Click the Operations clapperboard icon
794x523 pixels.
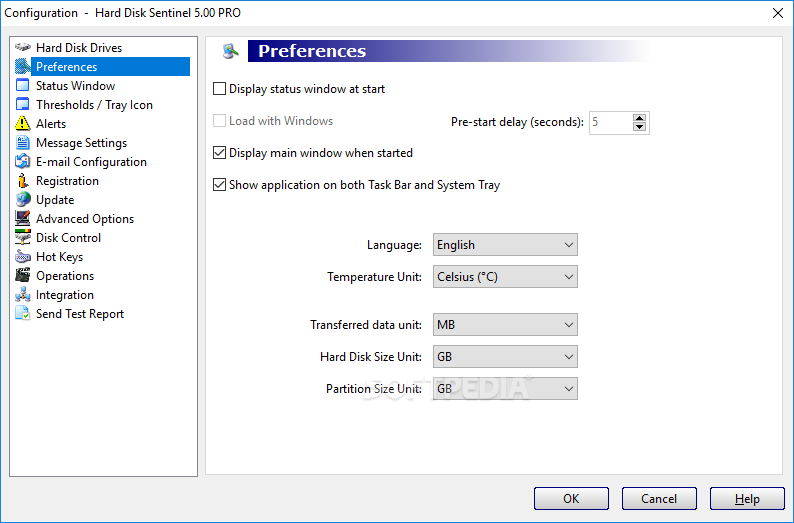pyautogui.click(x=23, y=275)
